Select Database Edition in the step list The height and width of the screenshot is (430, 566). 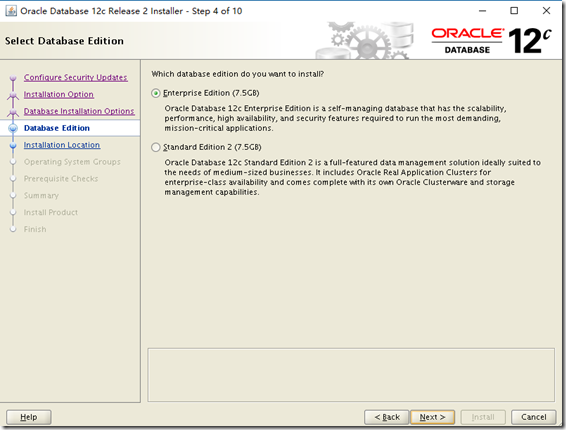click(57, 128)
